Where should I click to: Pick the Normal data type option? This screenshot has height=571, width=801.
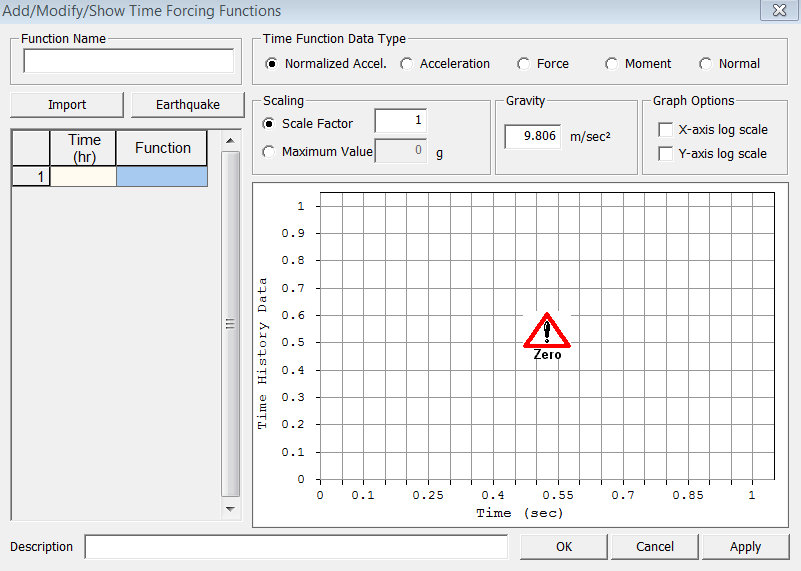pos(706,64)
